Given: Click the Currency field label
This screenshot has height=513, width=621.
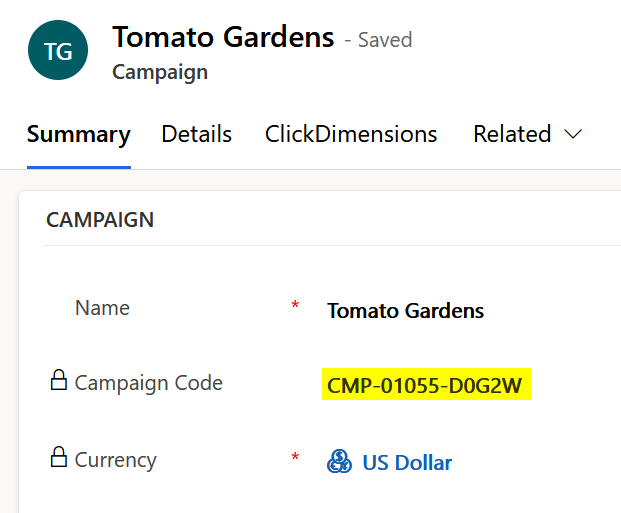Looking at the screenshot, I should click(x=115, y=460).
